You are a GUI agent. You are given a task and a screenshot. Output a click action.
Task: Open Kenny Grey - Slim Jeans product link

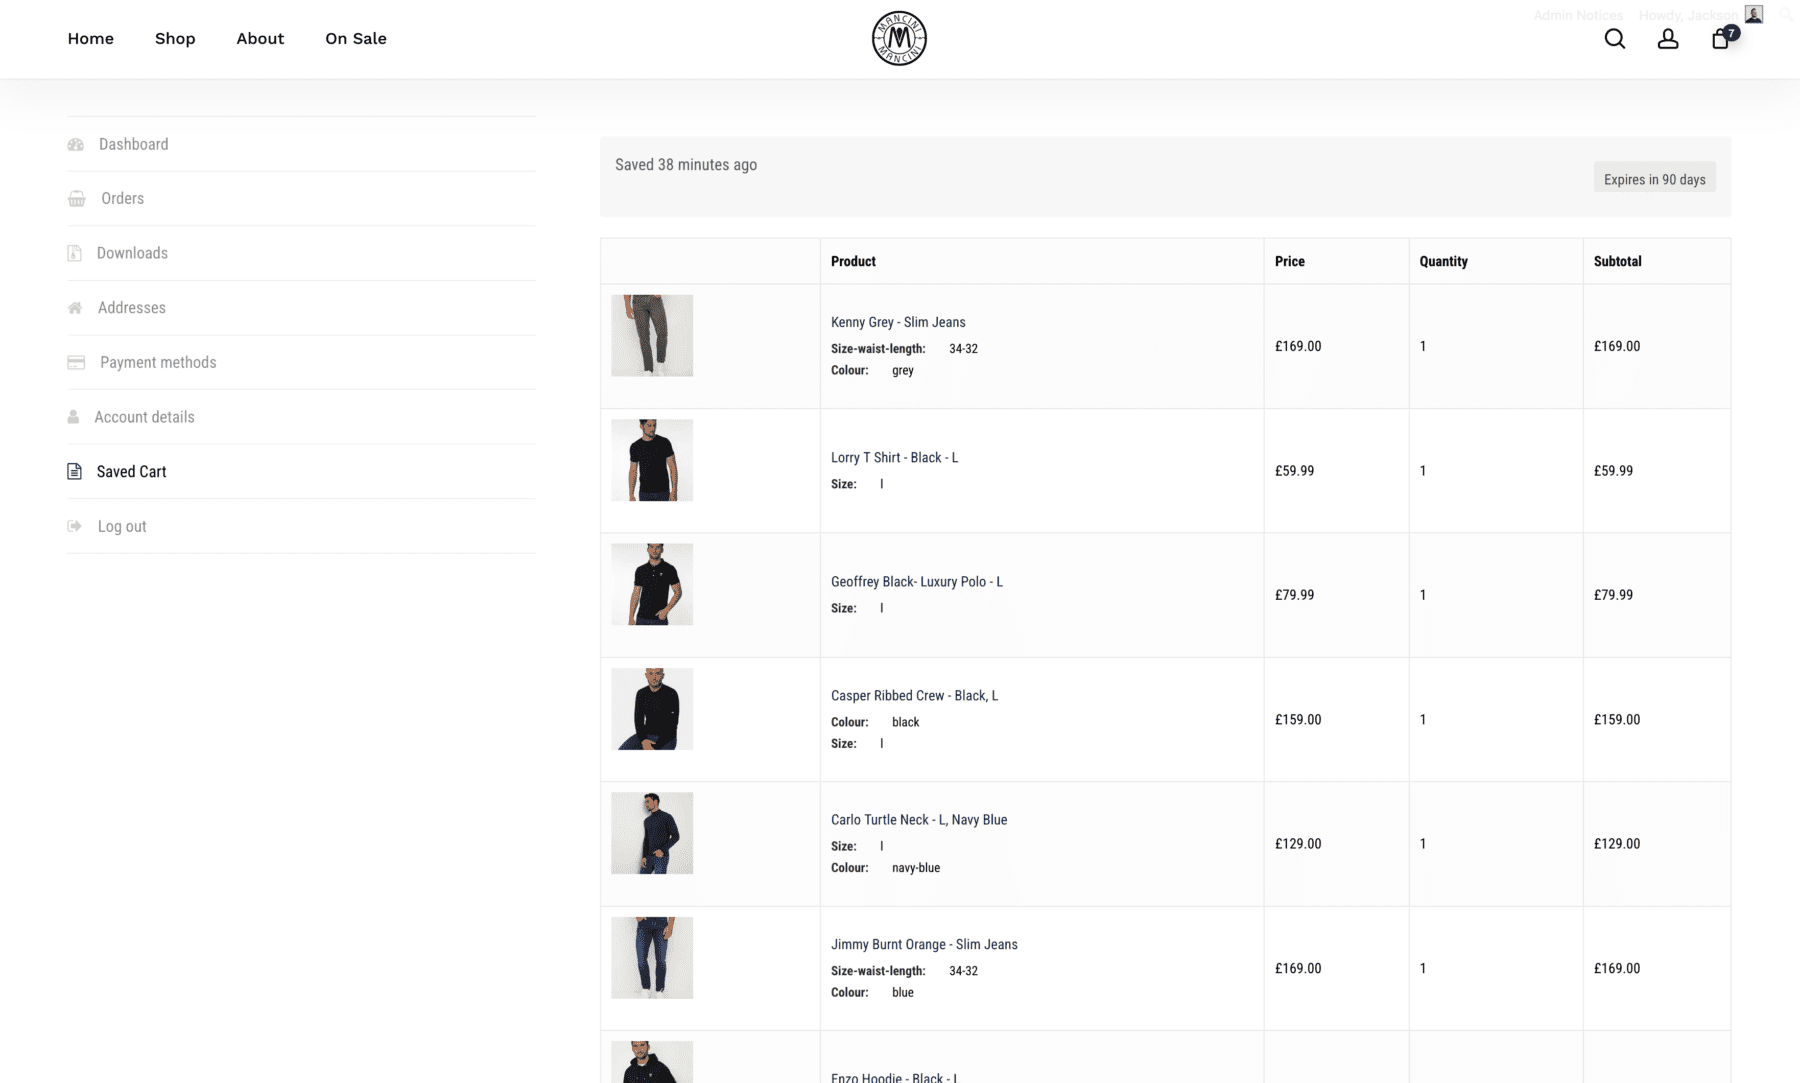897,322
